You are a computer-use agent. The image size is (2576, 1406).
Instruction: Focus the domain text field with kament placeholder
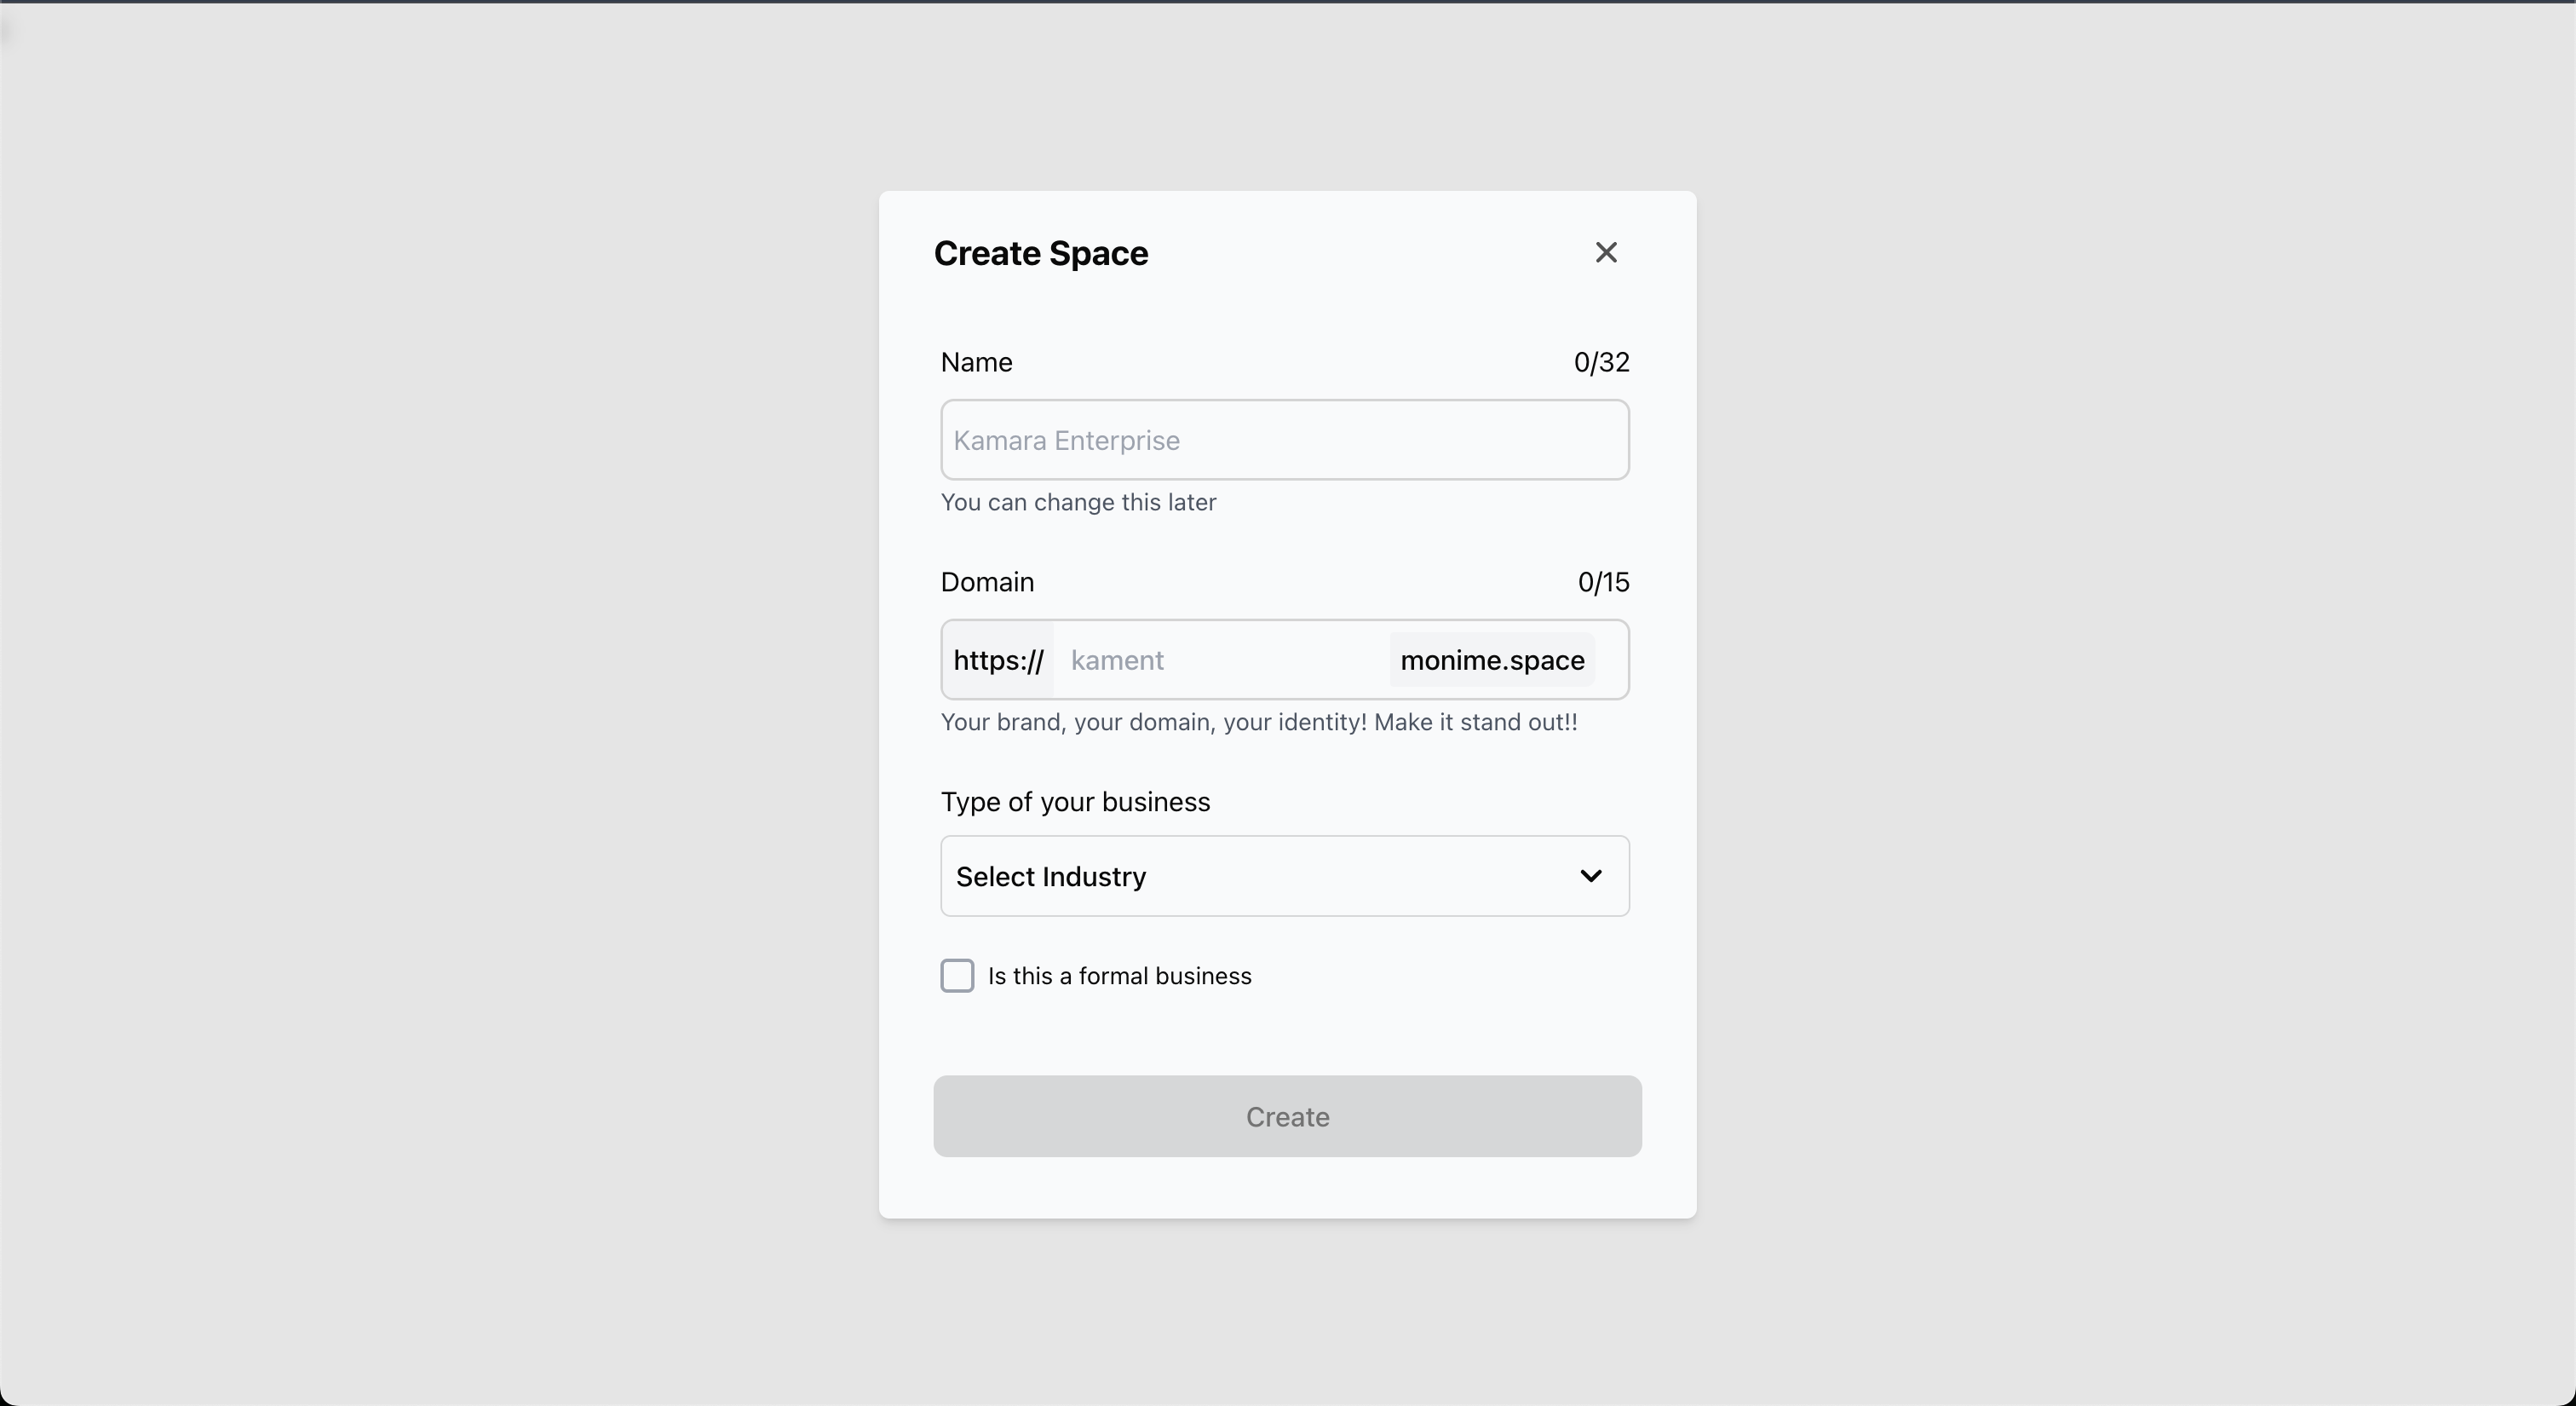(1221, 660)
